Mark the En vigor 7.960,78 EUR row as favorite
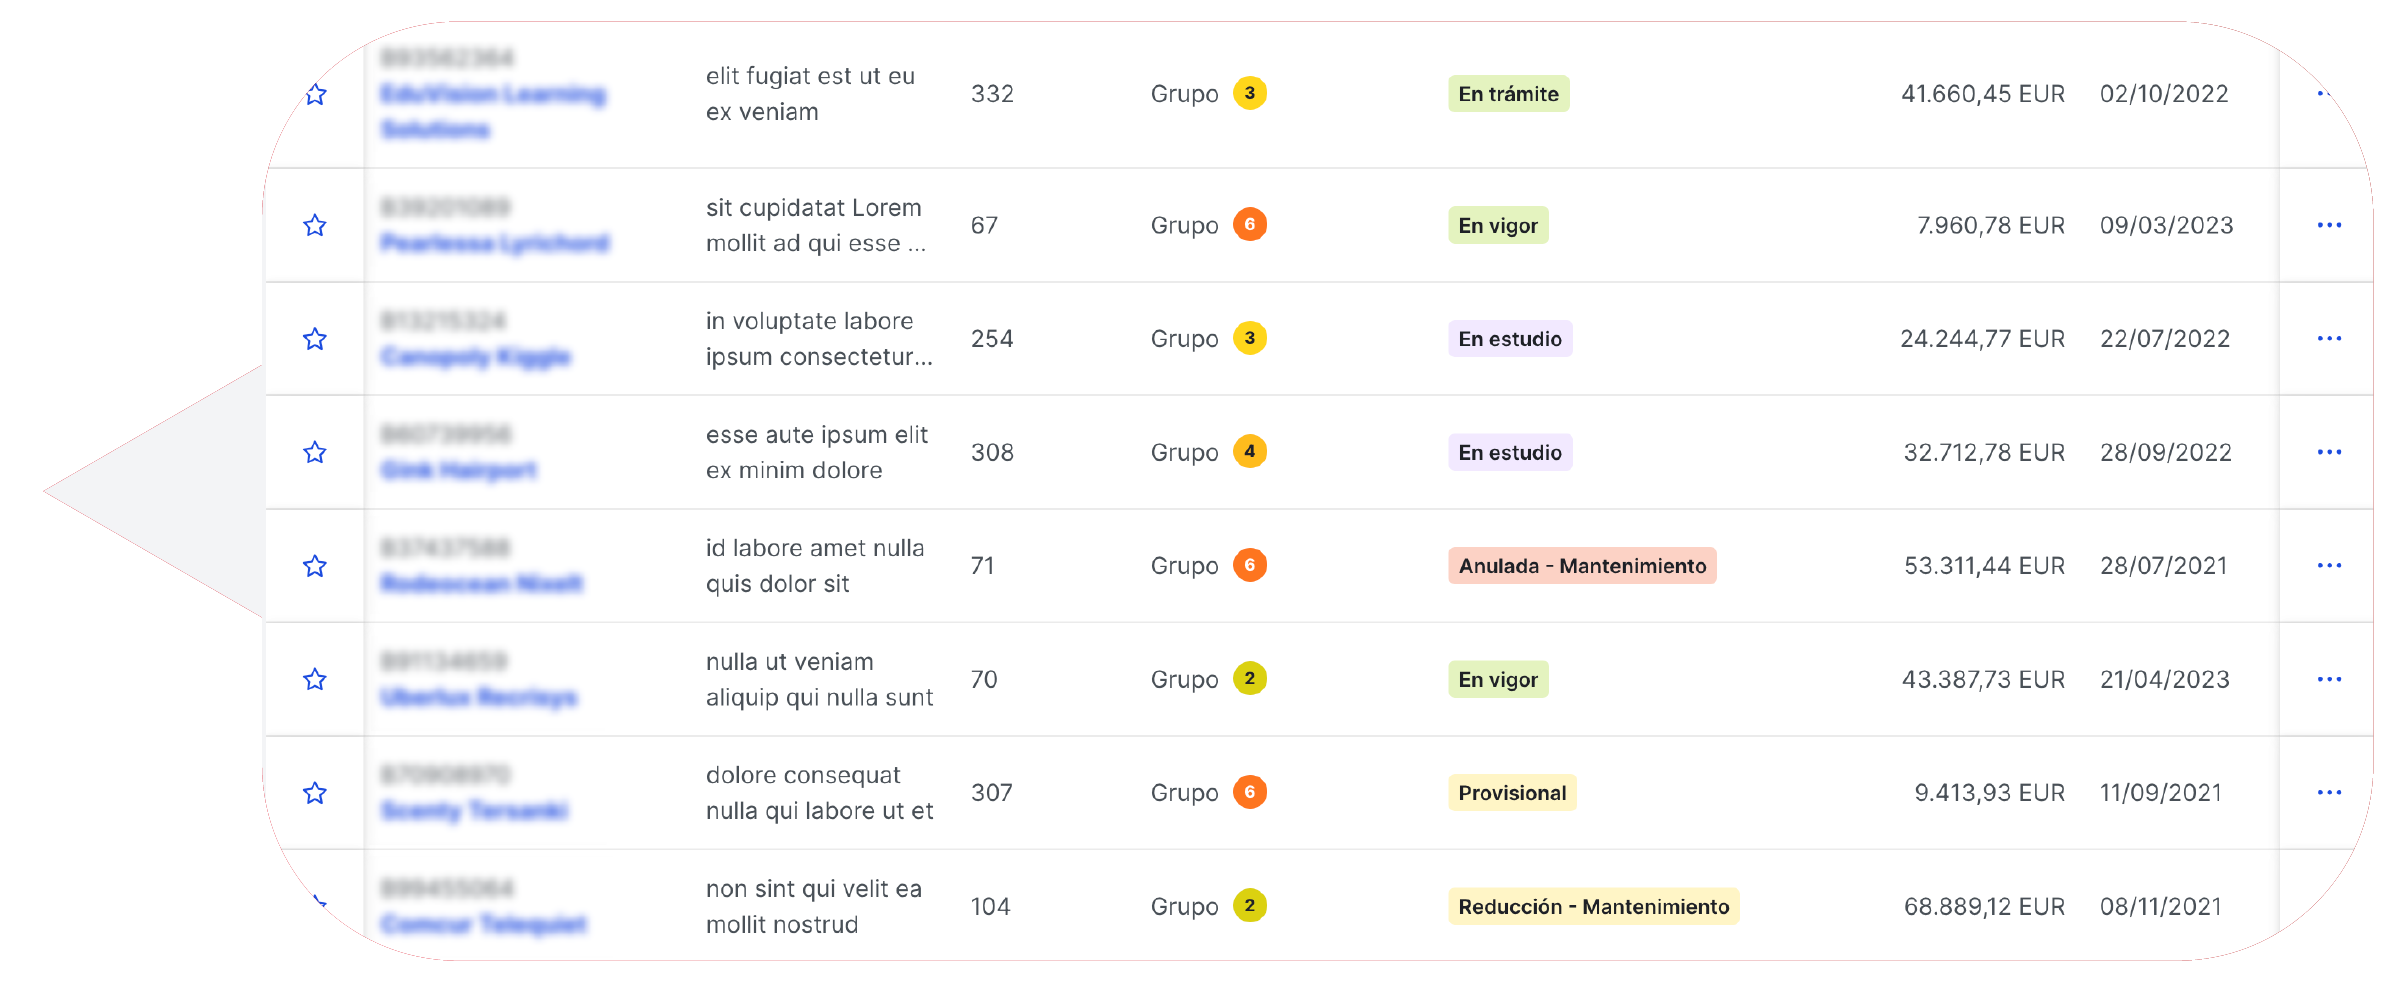This screenshot has height=983, width=2395. coord(315,225)
